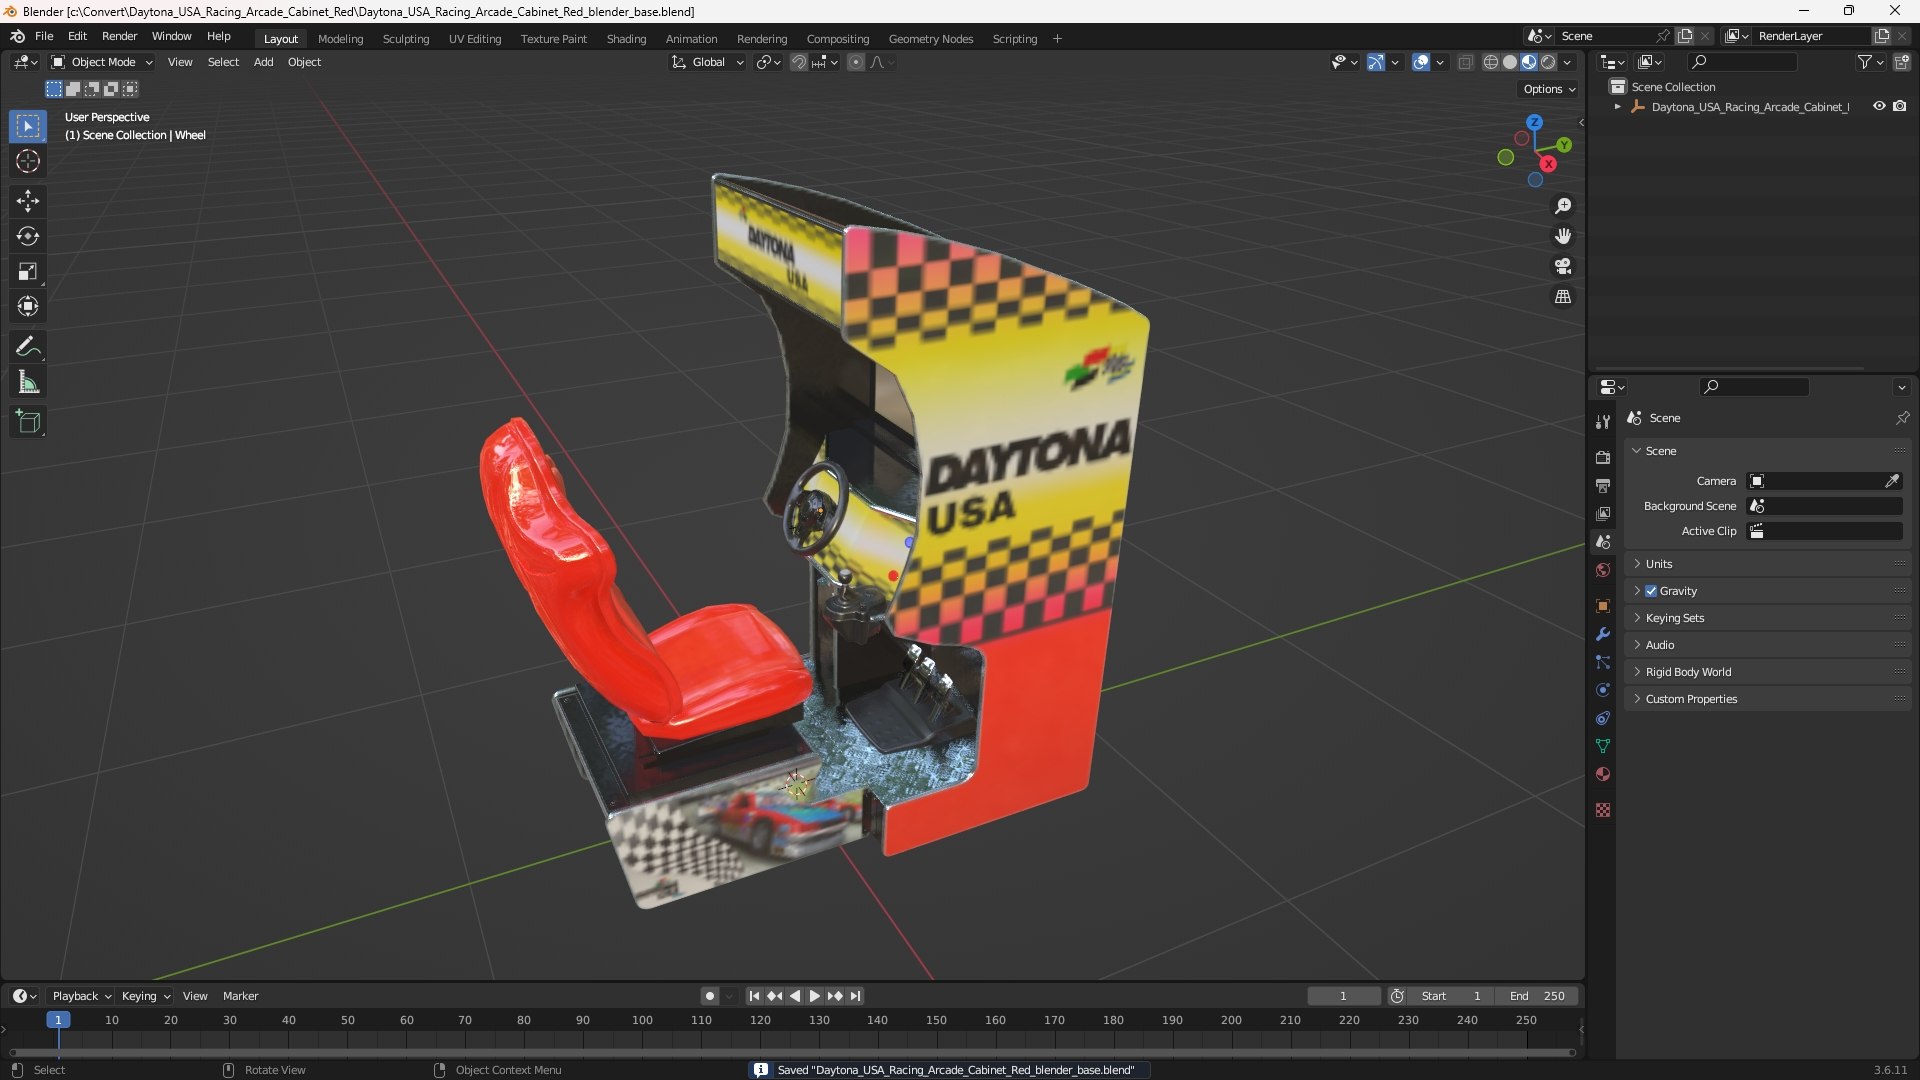The width and height of the screenshot is (1920, 1080).
Task: Select the Scale tool
Action: pyautogui.click(x=28, y=271)
